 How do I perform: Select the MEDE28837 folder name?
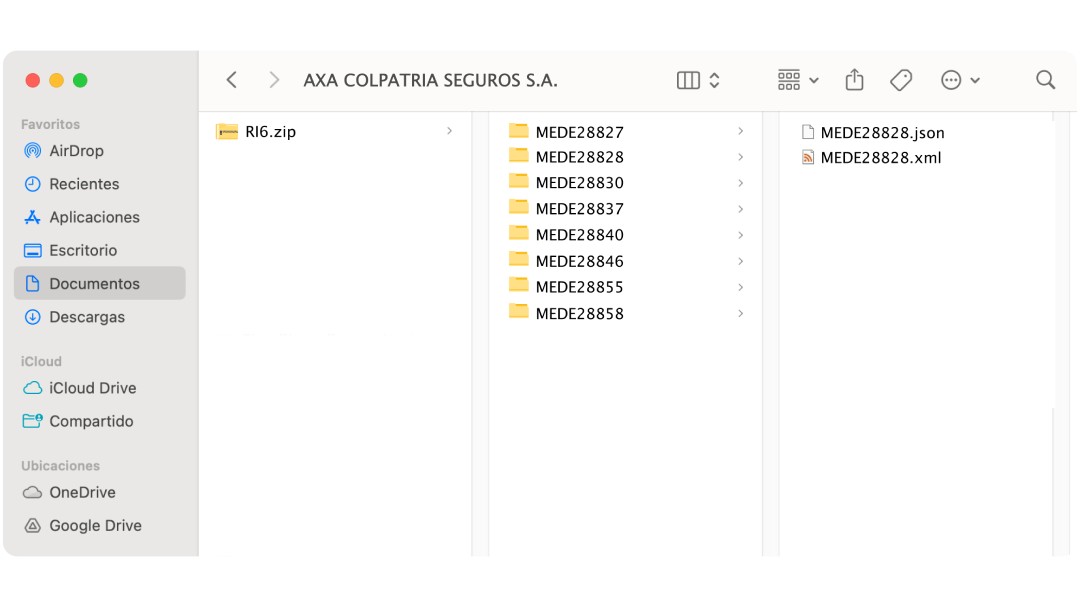[579, 209]
